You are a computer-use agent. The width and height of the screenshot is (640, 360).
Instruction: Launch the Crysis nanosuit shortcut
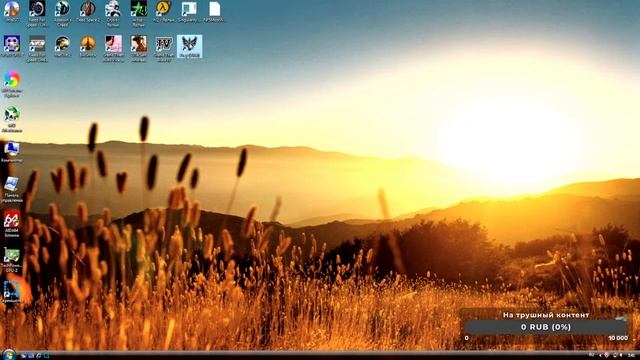point(113,13)
